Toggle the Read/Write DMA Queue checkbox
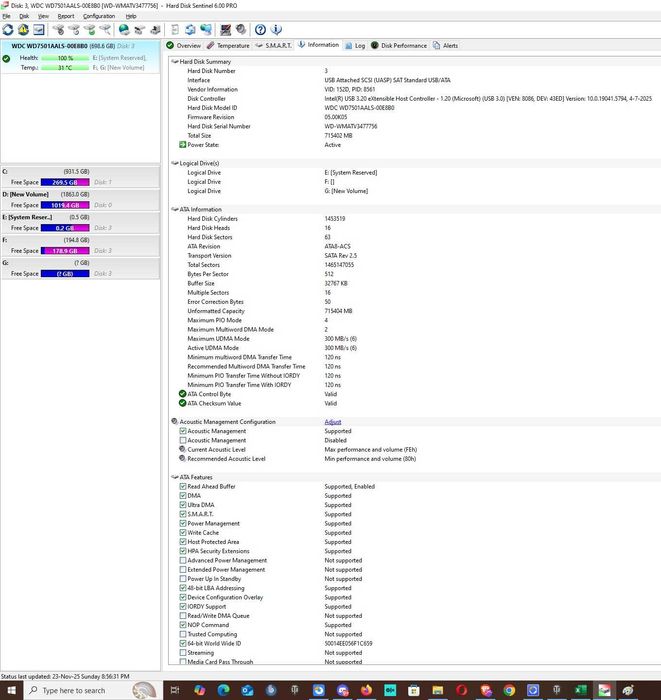 [x=183, y=616]
